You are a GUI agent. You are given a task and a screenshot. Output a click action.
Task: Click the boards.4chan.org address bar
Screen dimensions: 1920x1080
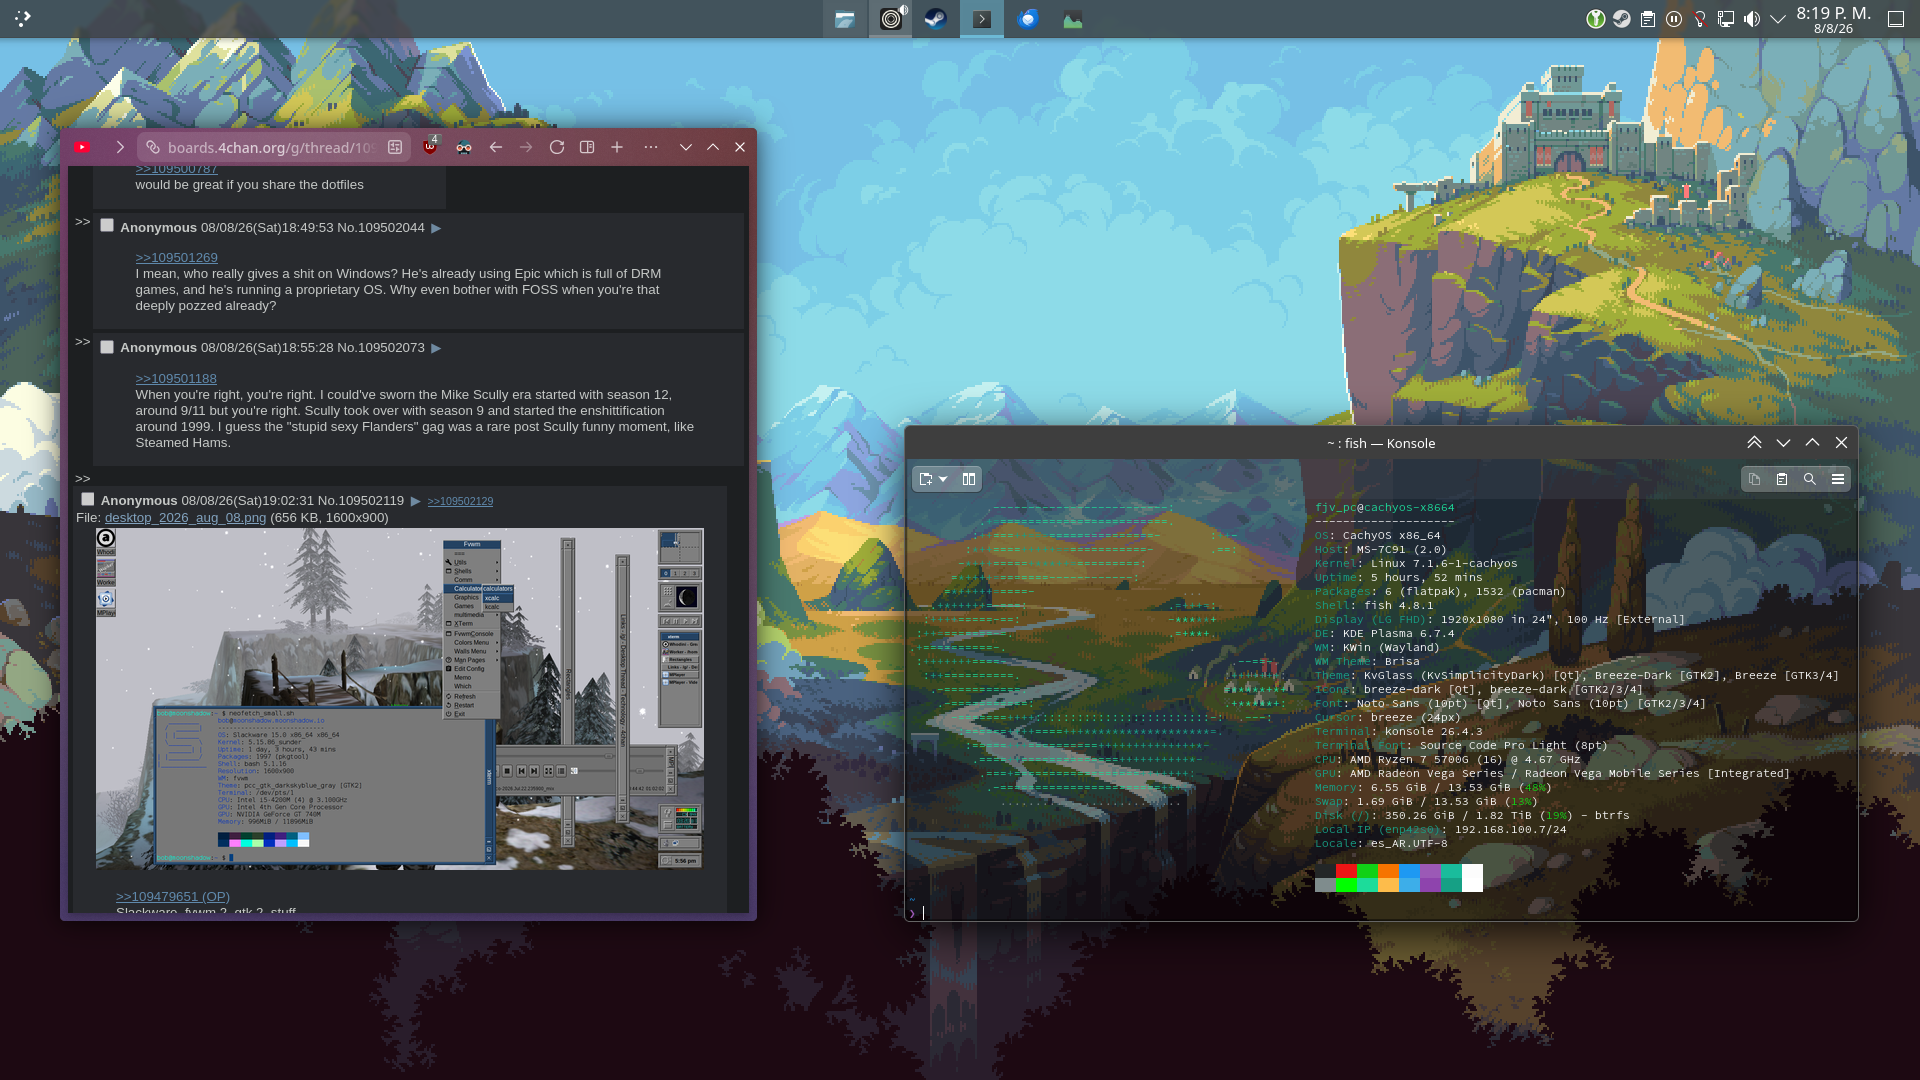click(x=271, y=147)
